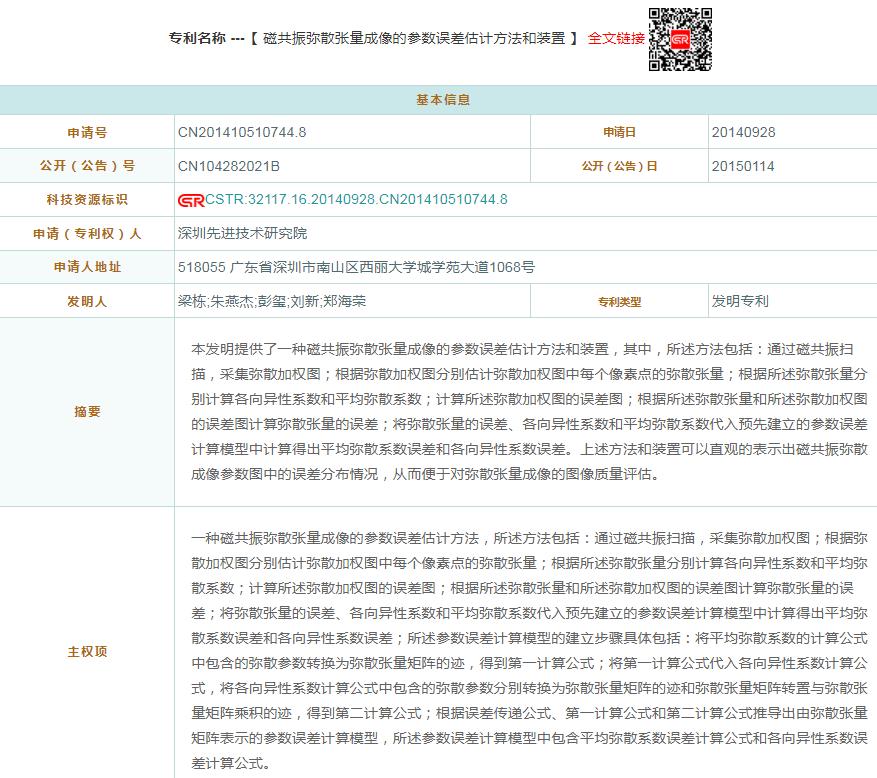
Task: Open the 全文链接 full-text link
Action: click(616, 38)
